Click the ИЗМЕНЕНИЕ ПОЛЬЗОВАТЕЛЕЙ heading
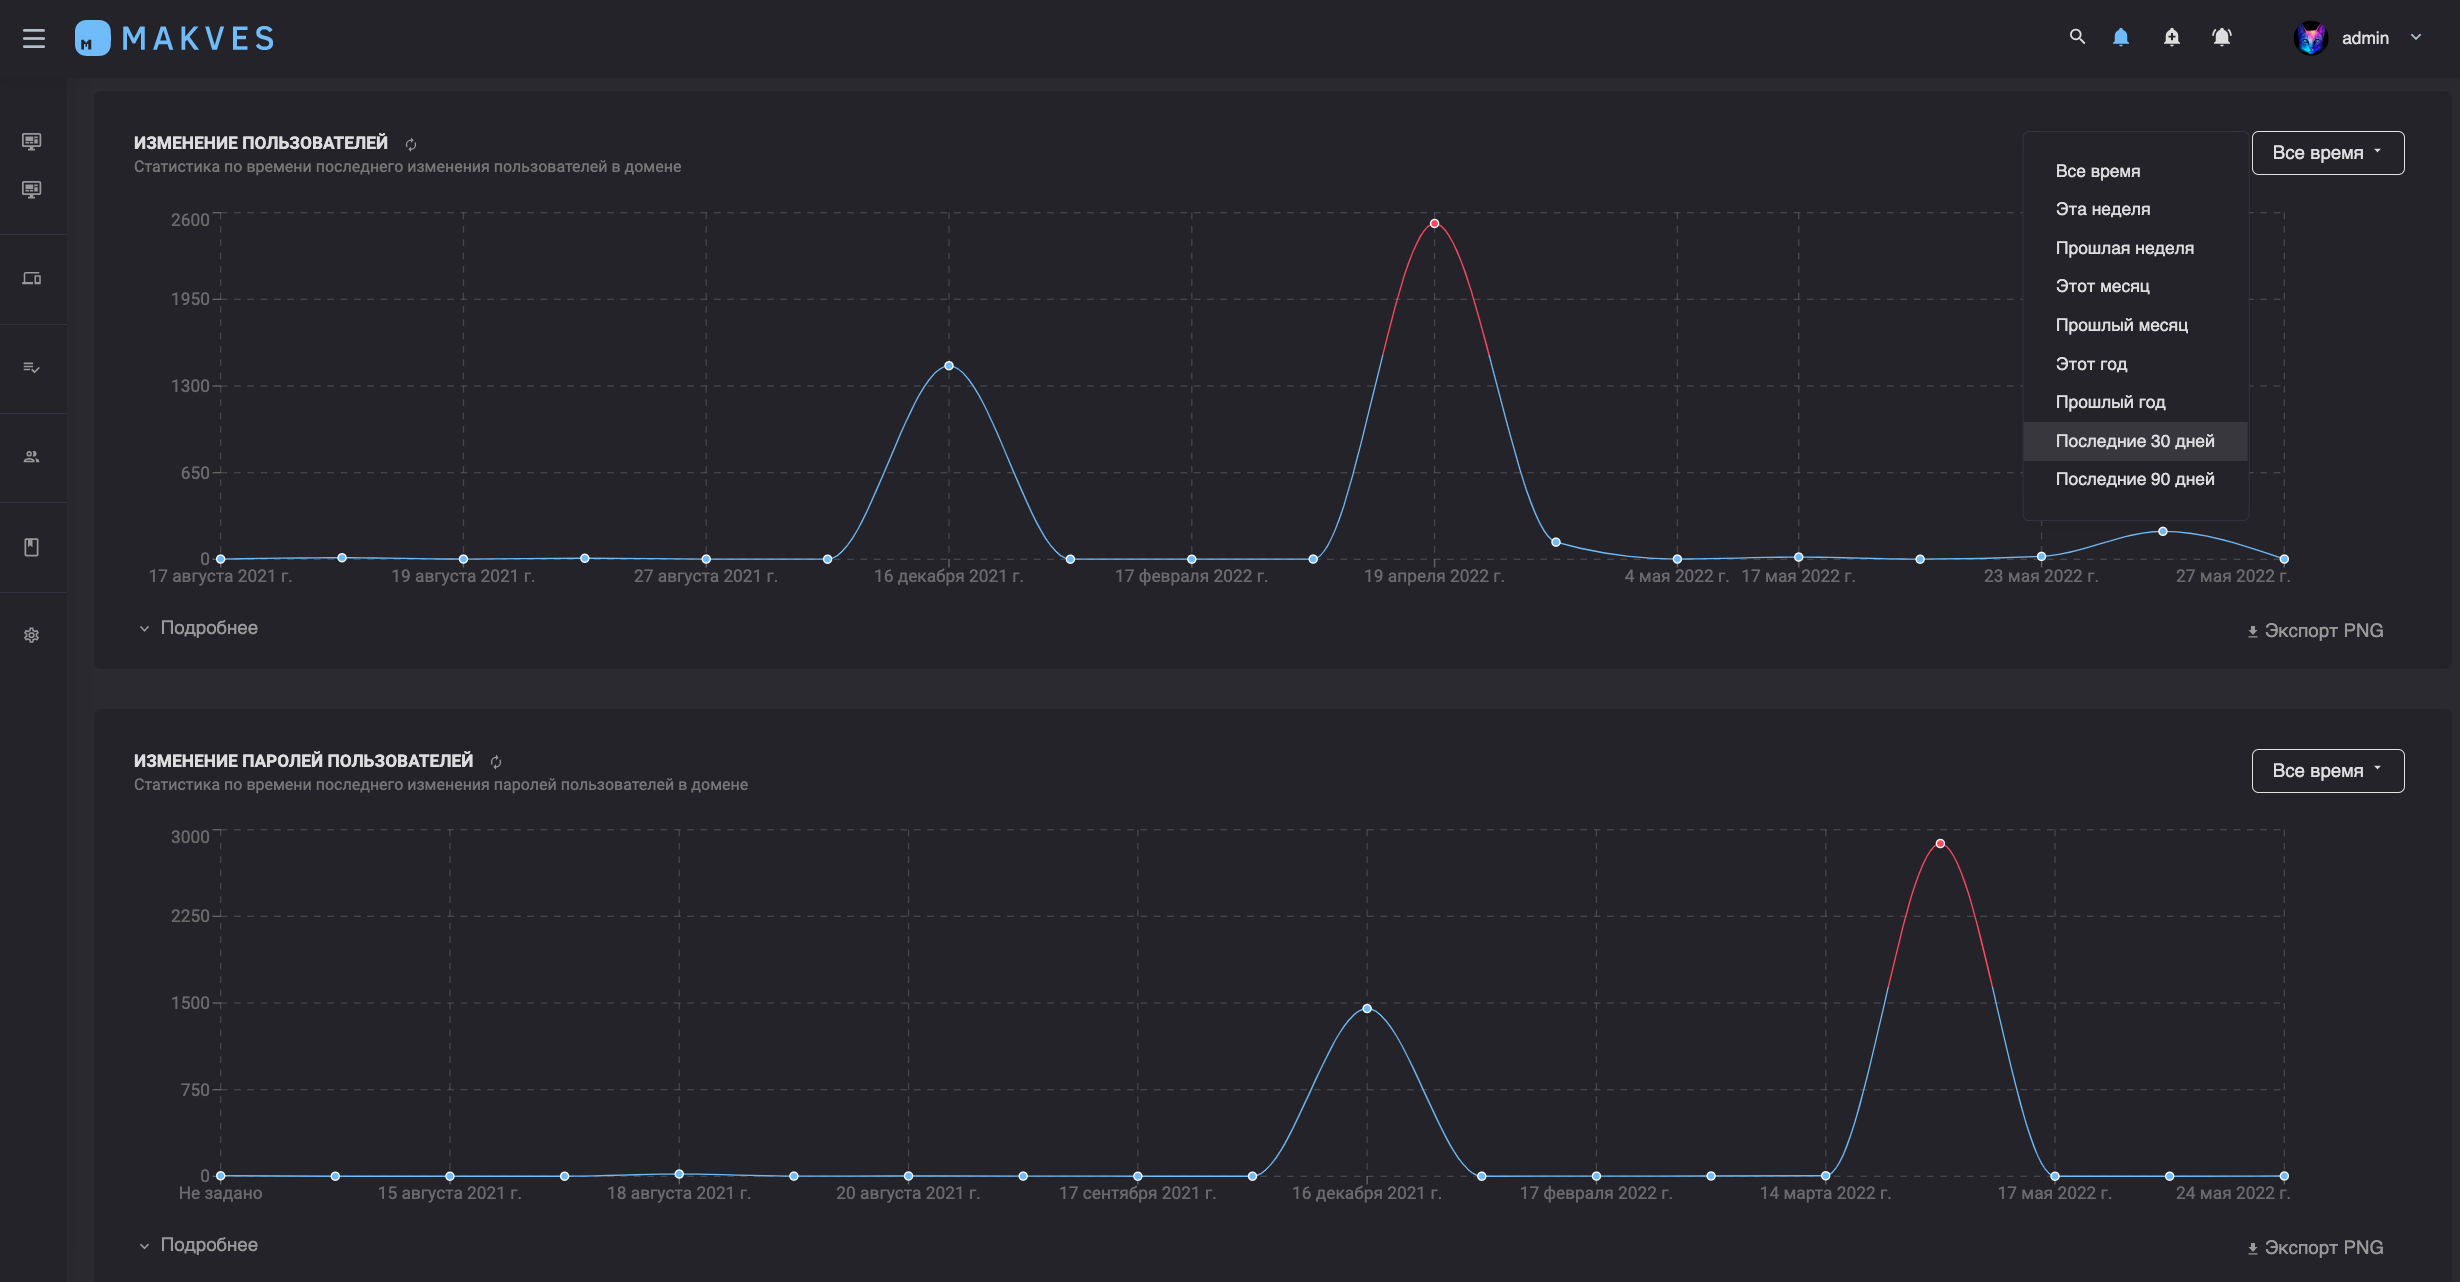Screen dimensions: 2460x1282 (x=261, y=143)
